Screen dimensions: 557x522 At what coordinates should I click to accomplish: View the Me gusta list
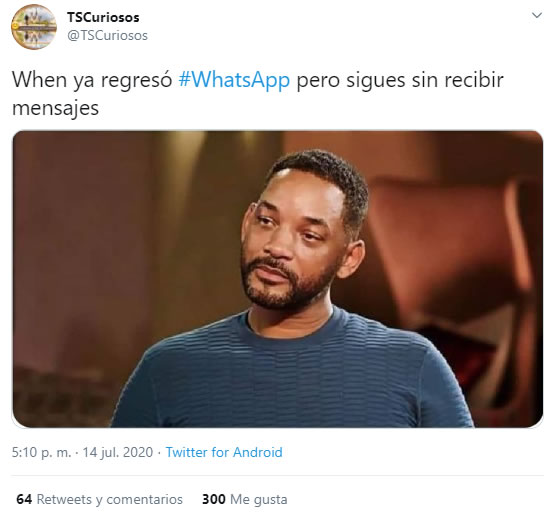244,499
